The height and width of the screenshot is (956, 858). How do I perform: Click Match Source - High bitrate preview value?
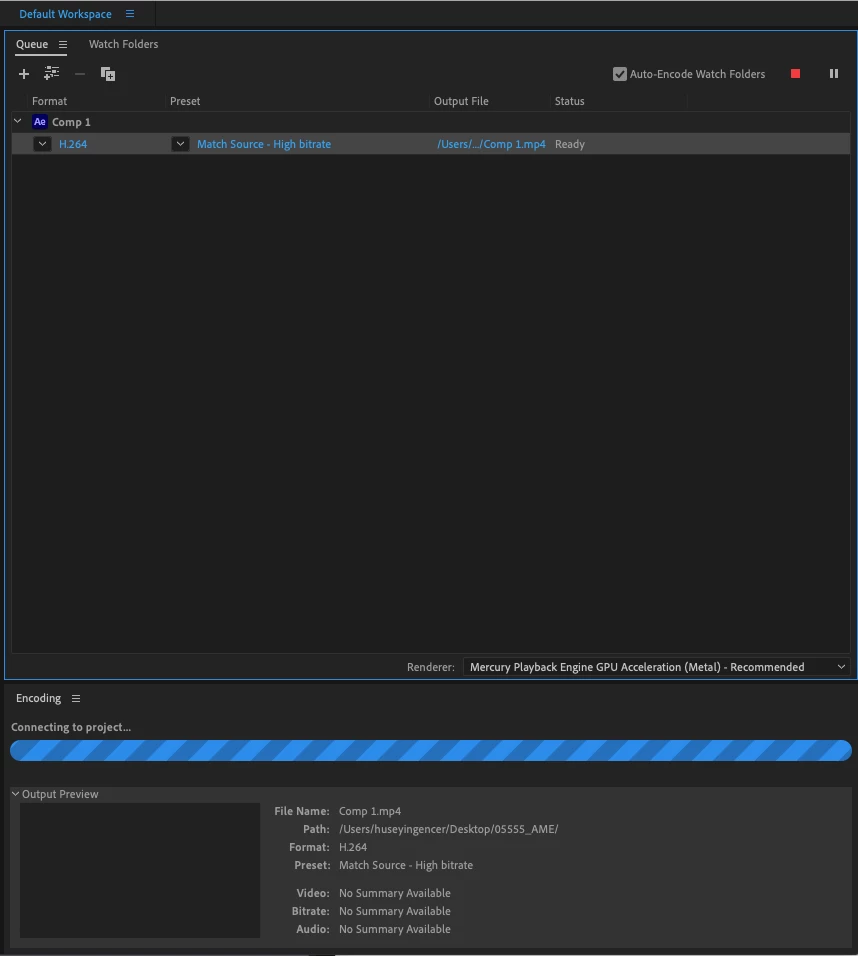coord(406,865)
